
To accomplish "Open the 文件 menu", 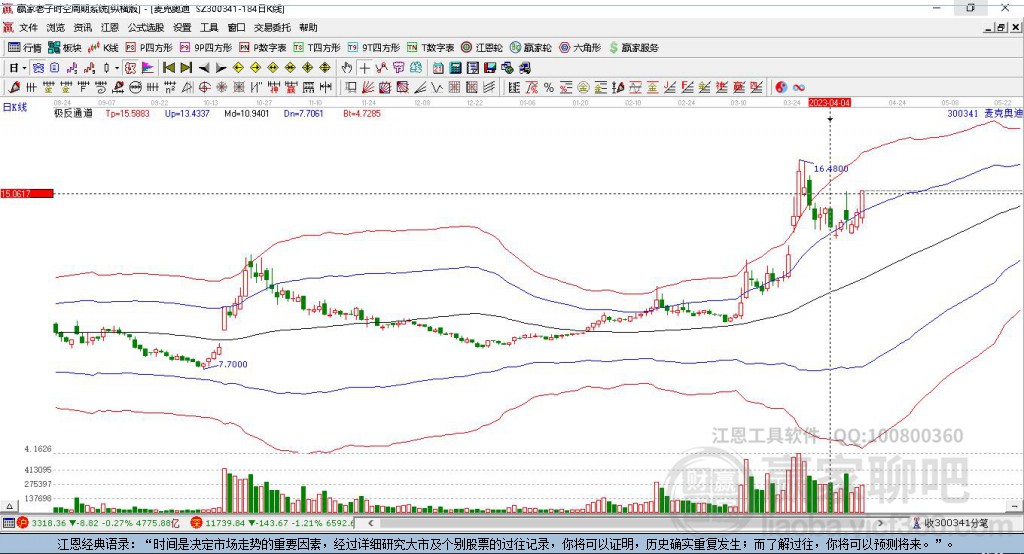I will pyautogui.click(x=28, y=27).
